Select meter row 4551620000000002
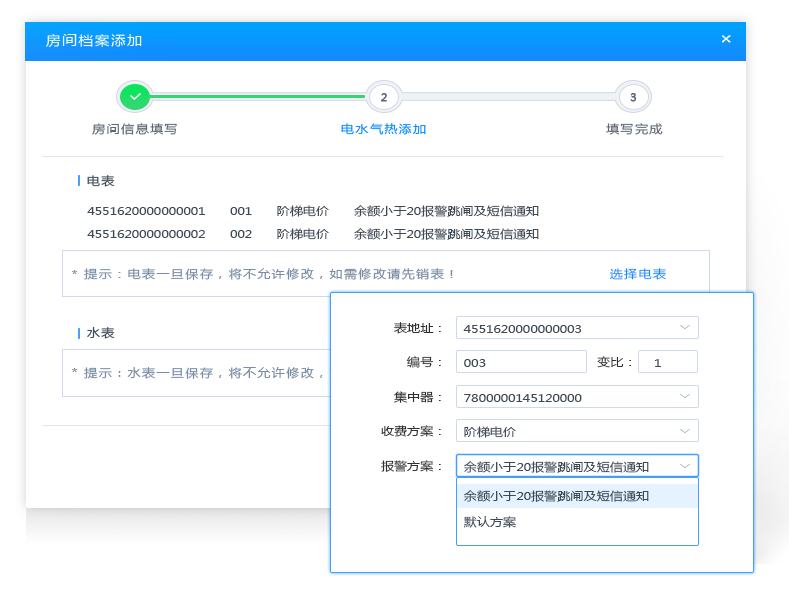 pos(146,234)
